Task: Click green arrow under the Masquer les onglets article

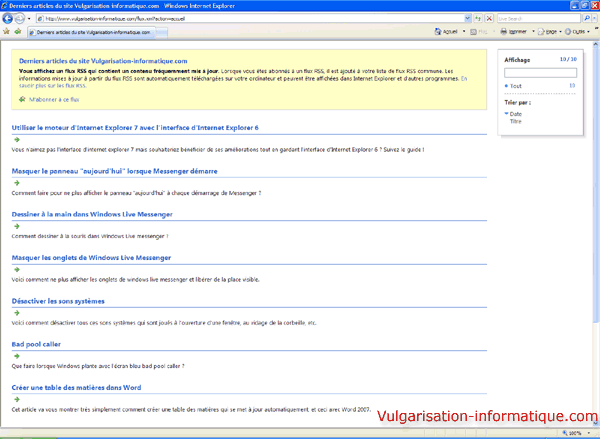Action: (x=16, y=269)
